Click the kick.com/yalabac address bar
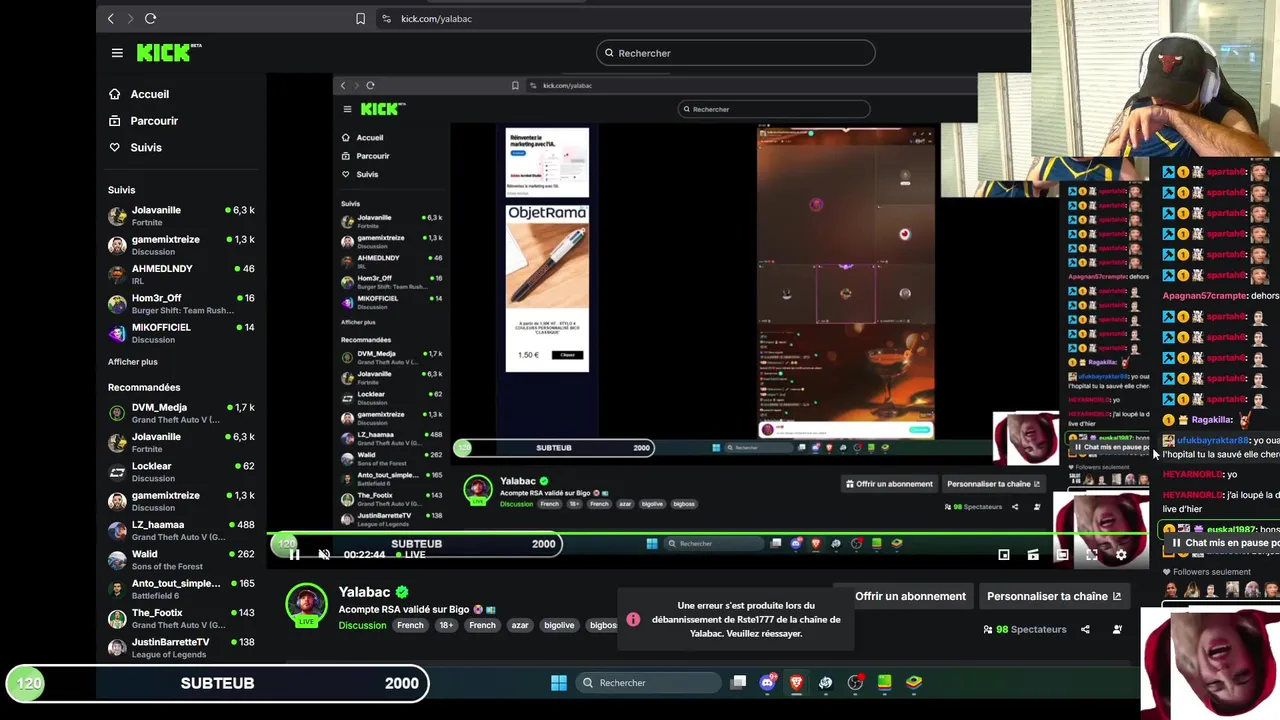This screenshot has width=1280, height=720. pos(436,19)
